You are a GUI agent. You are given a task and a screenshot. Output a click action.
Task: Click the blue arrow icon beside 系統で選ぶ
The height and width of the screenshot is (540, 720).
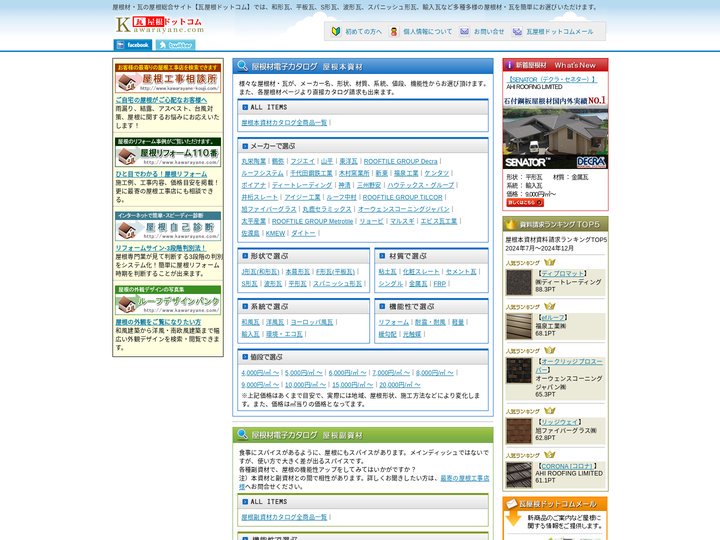(245, 306)
